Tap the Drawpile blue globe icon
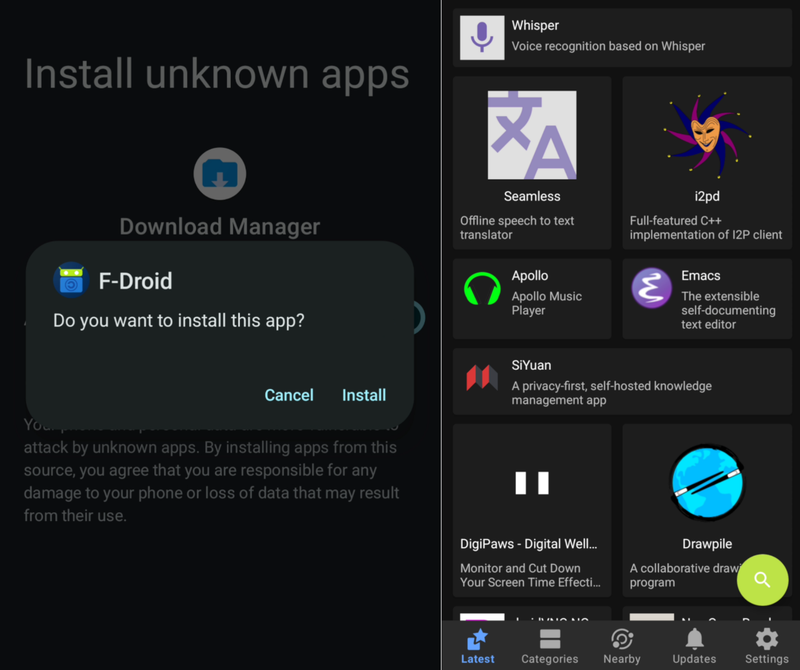 [x=707, y=483]
